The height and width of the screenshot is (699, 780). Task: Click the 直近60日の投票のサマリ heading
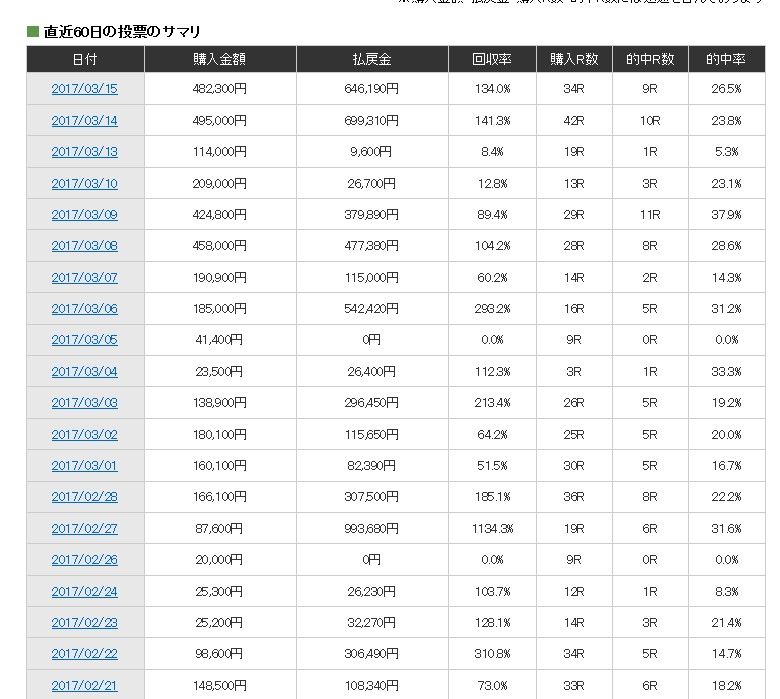coord(122,32)
